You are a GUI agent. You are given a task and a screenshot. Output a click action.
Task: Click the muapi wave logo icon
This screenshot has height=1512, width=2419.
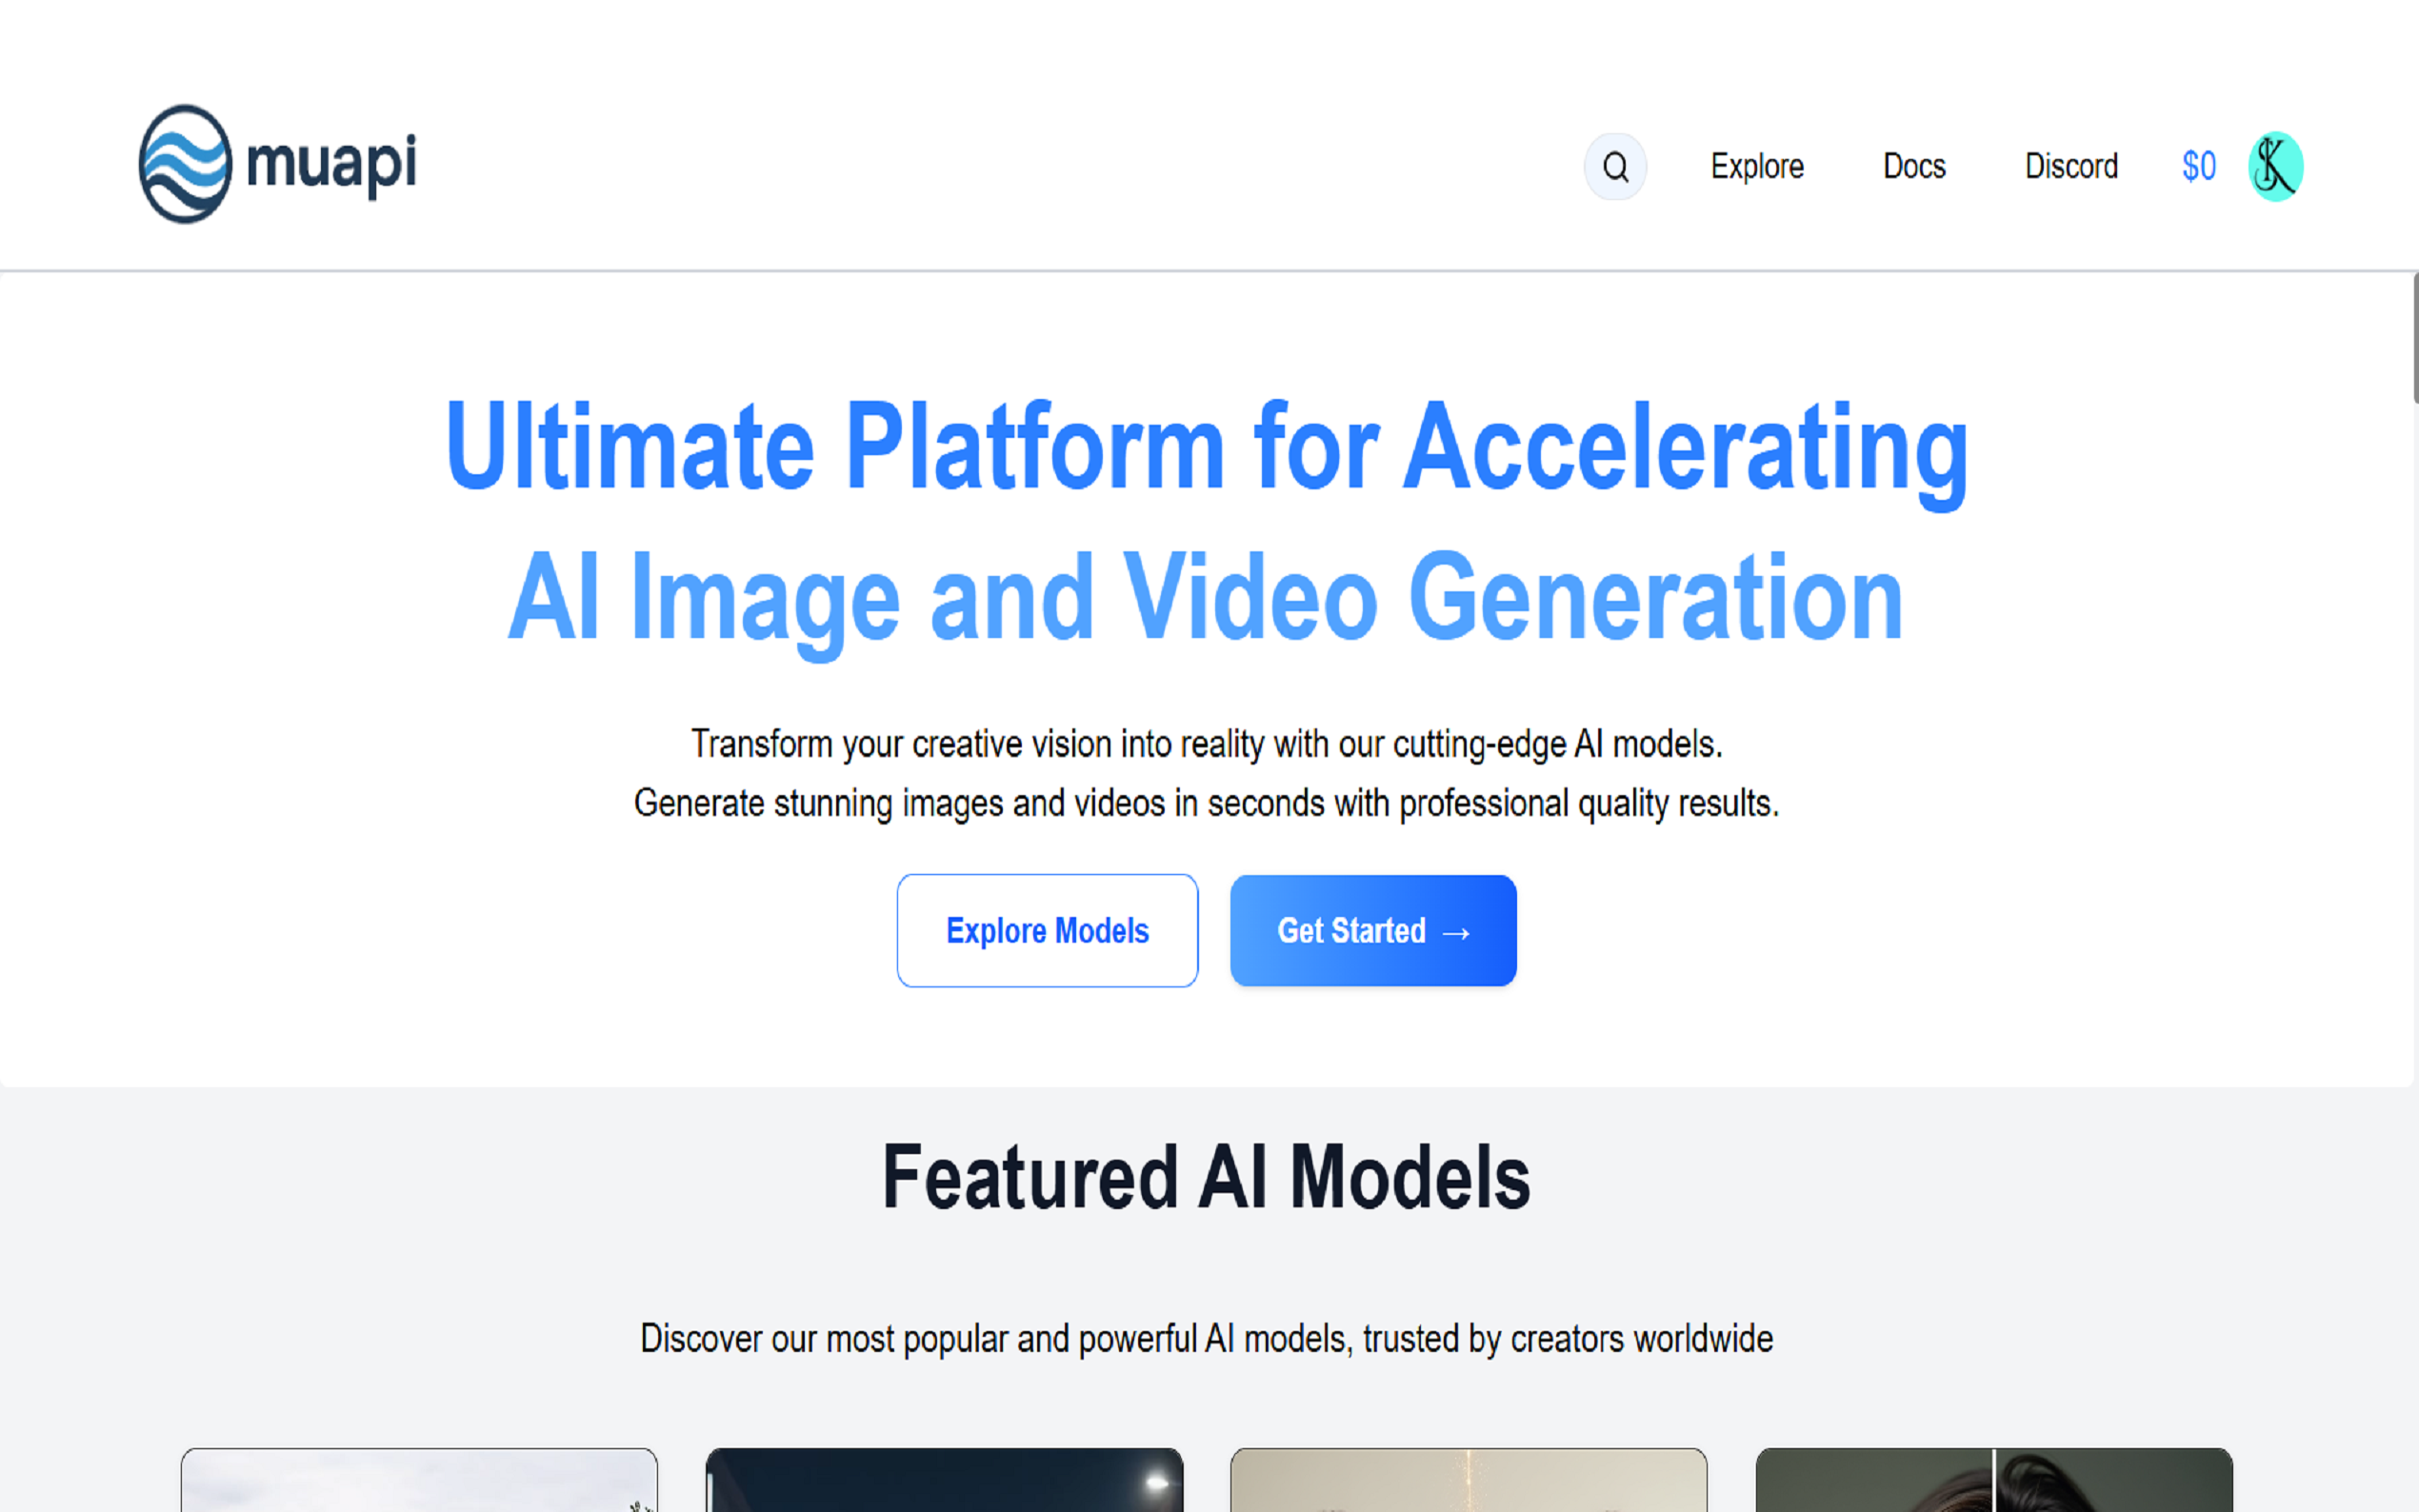[185, 164]
